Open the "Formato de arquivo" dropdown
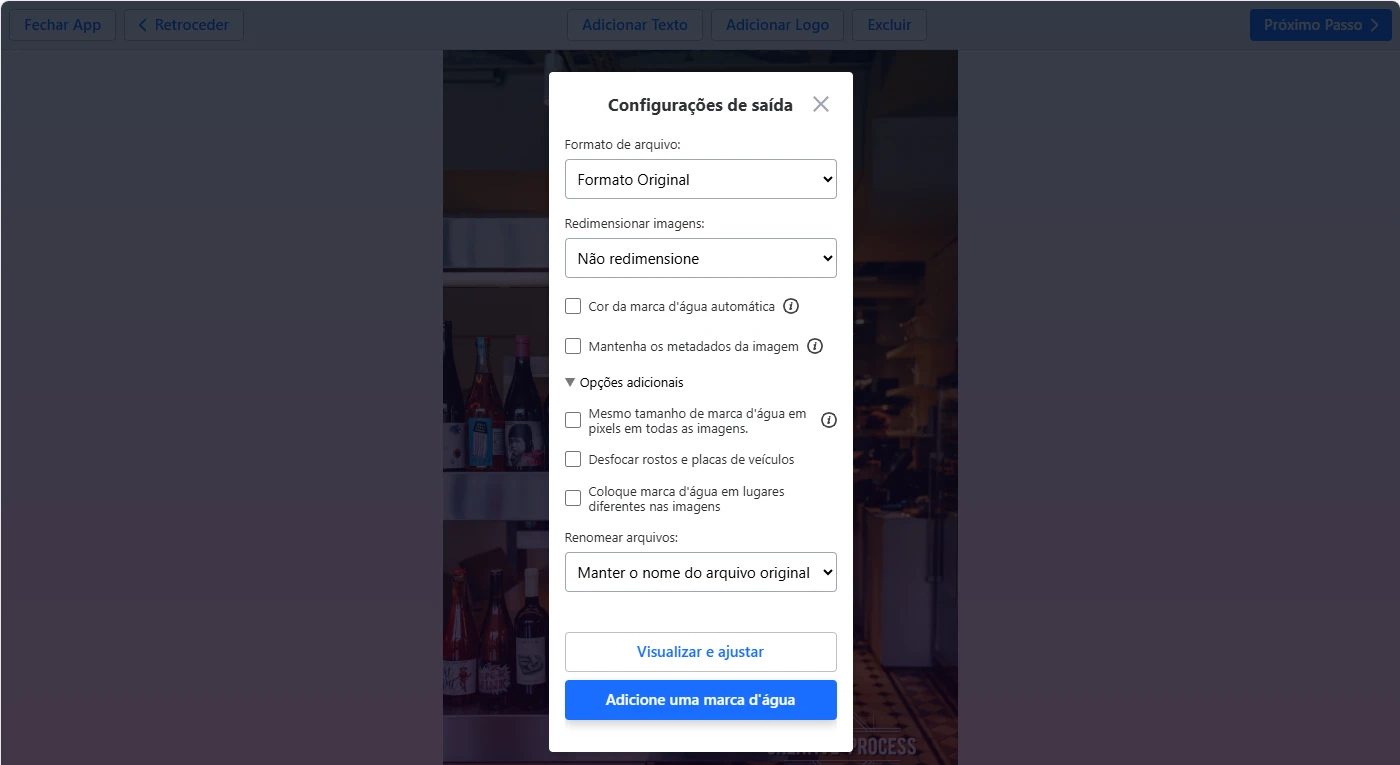Screen dimensions: 1400x765 (700, 178)
